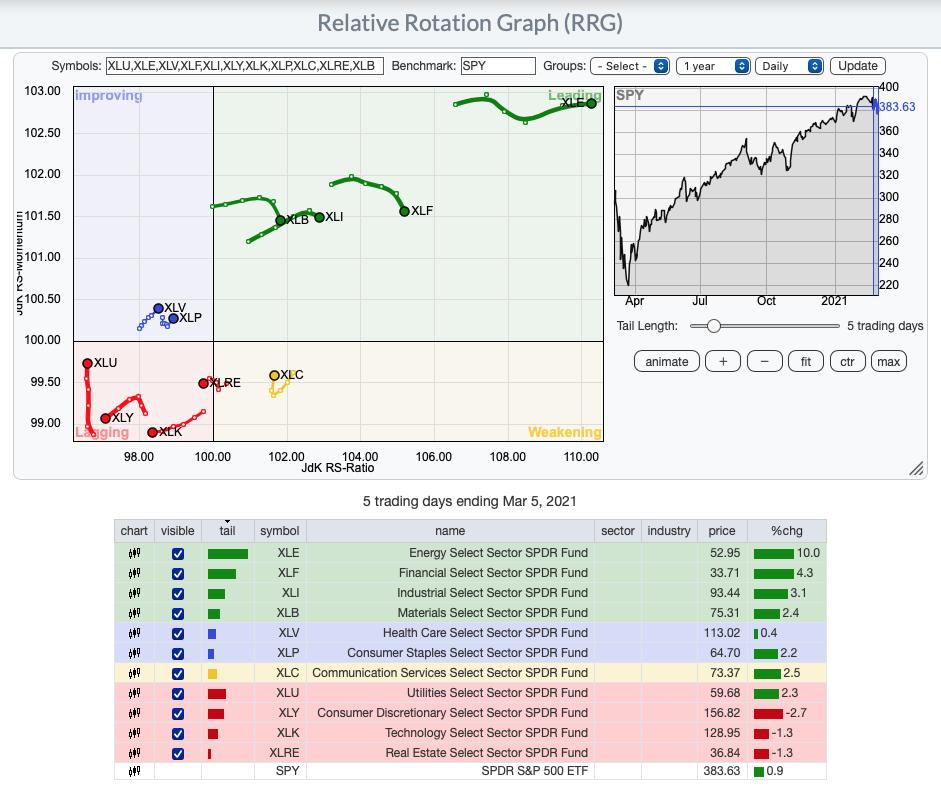Viewport: 941px width, 786px height.
Task: Sort table by symbol column
Action: [x=280, y=531]
